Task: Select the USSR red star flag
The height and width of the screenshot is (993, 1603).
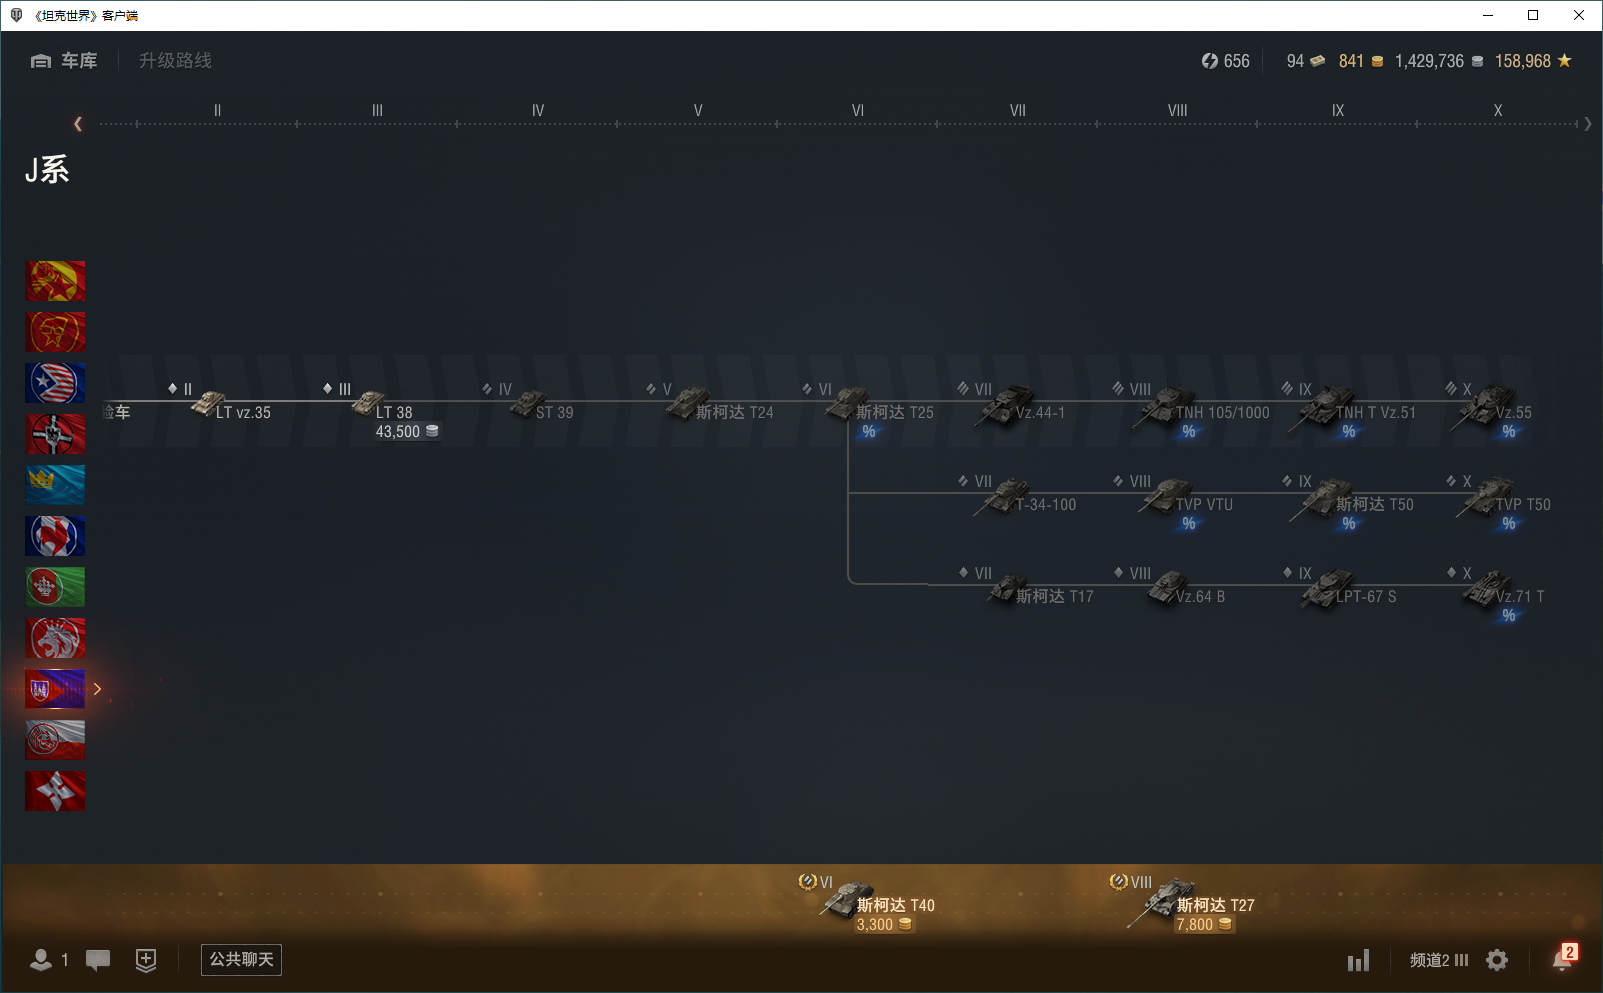Action: point(55,332)
